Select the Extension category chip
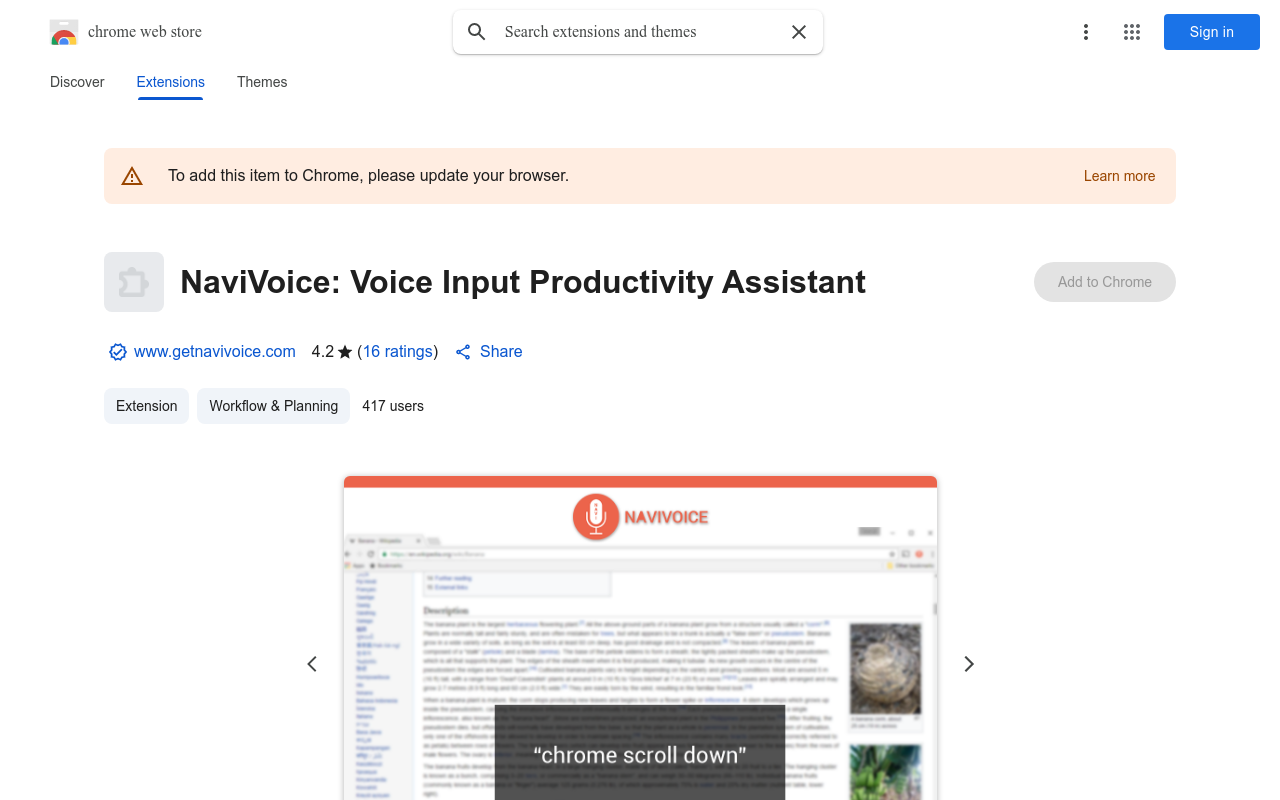This screenshot has height=800, width=1280. point(146,406)
